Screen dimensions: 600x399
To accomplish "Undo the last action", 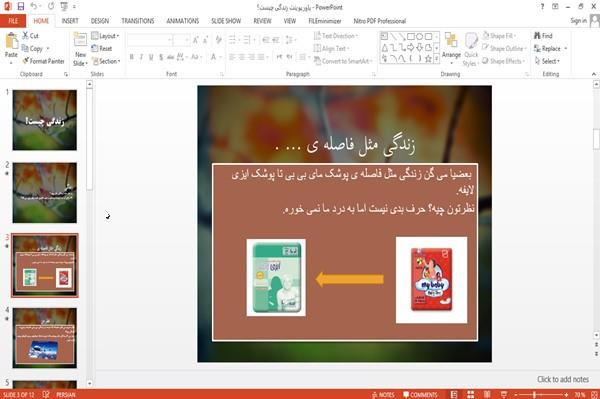I will pos(34,7).
